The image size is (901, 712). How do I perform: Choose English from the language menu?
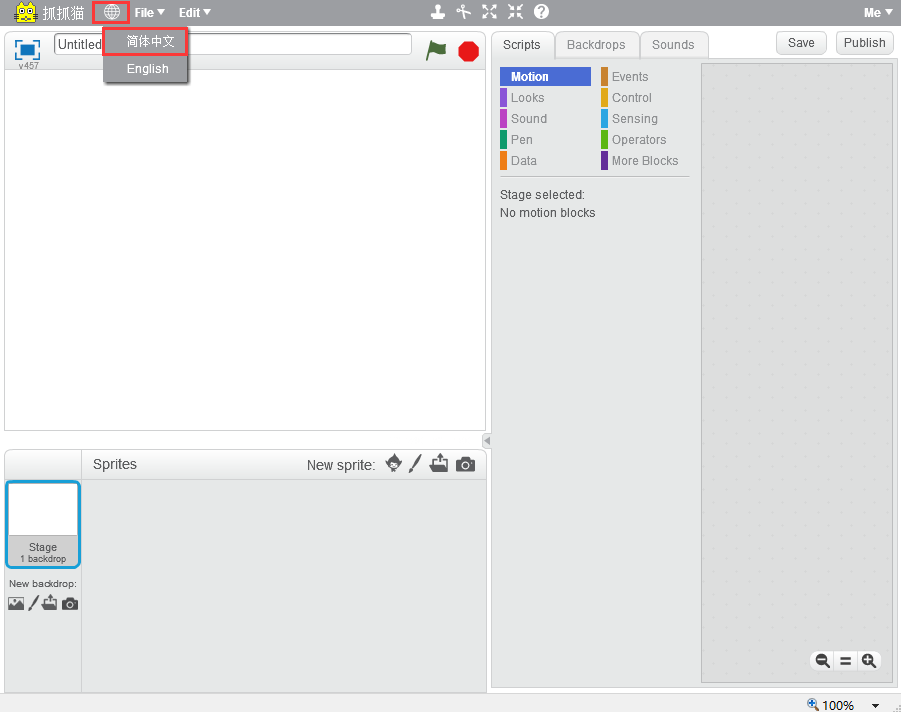tap(147, 69)
